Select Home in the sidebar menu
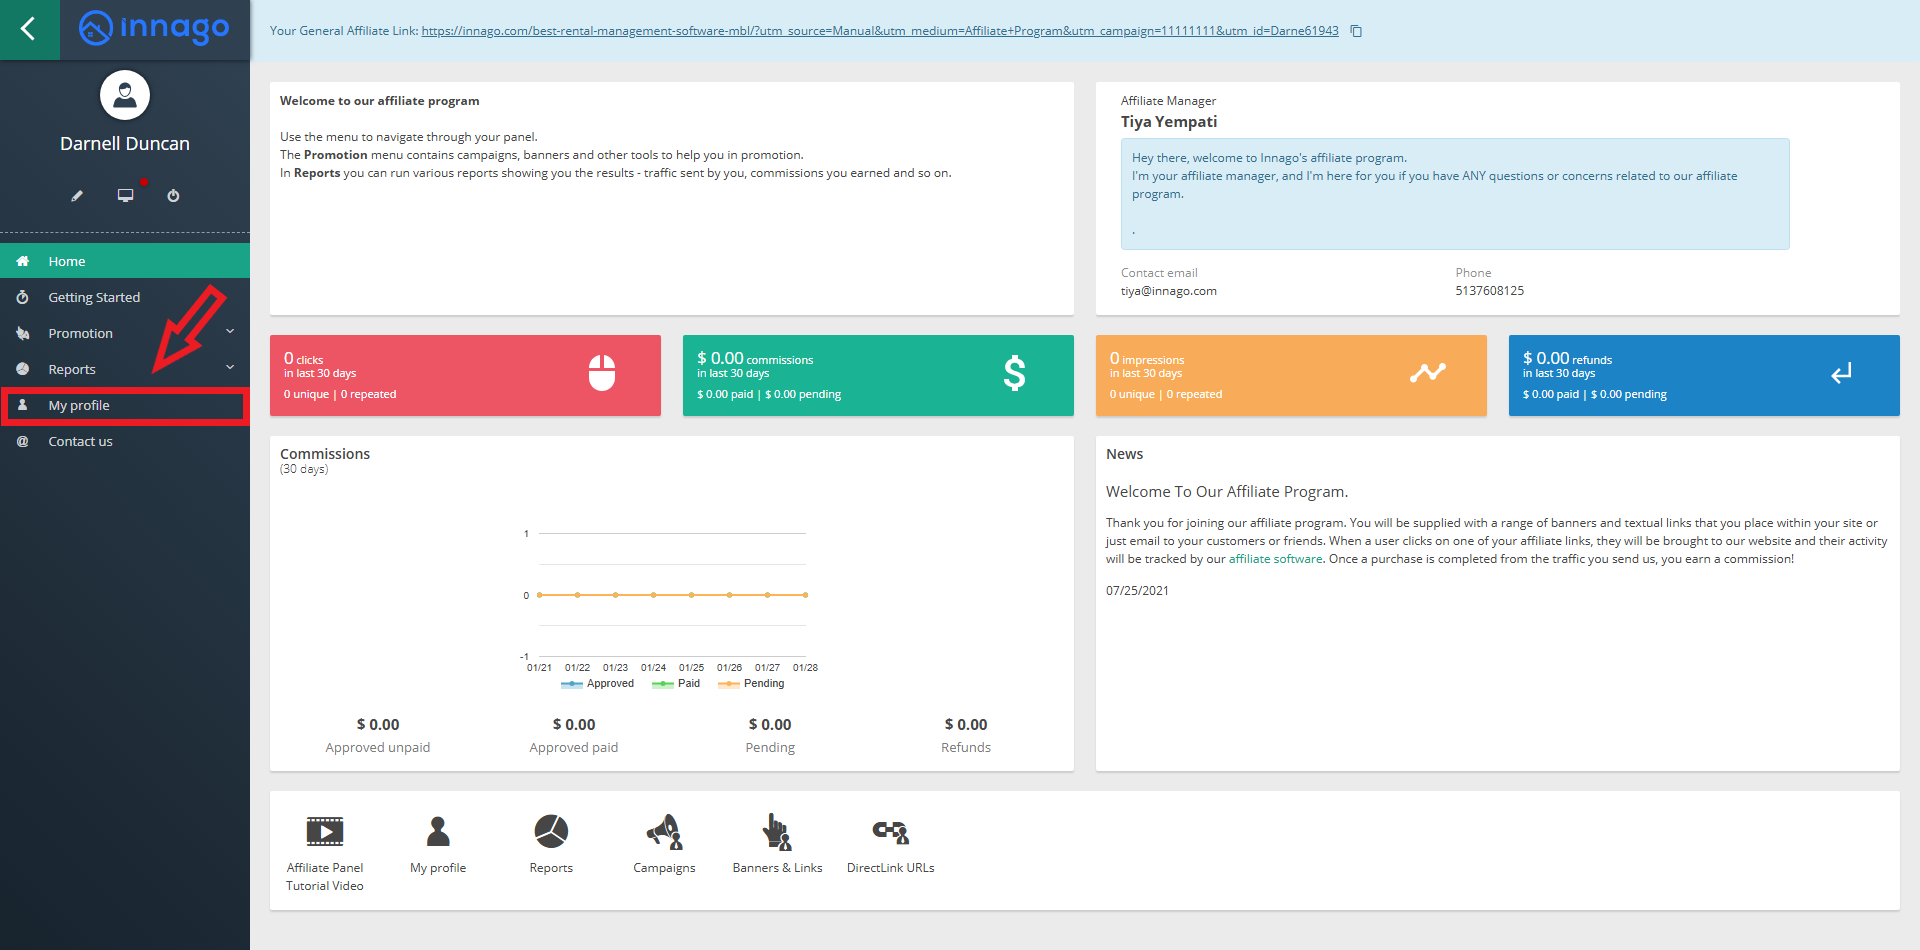The image size is (1920, 950). [67, 261]
